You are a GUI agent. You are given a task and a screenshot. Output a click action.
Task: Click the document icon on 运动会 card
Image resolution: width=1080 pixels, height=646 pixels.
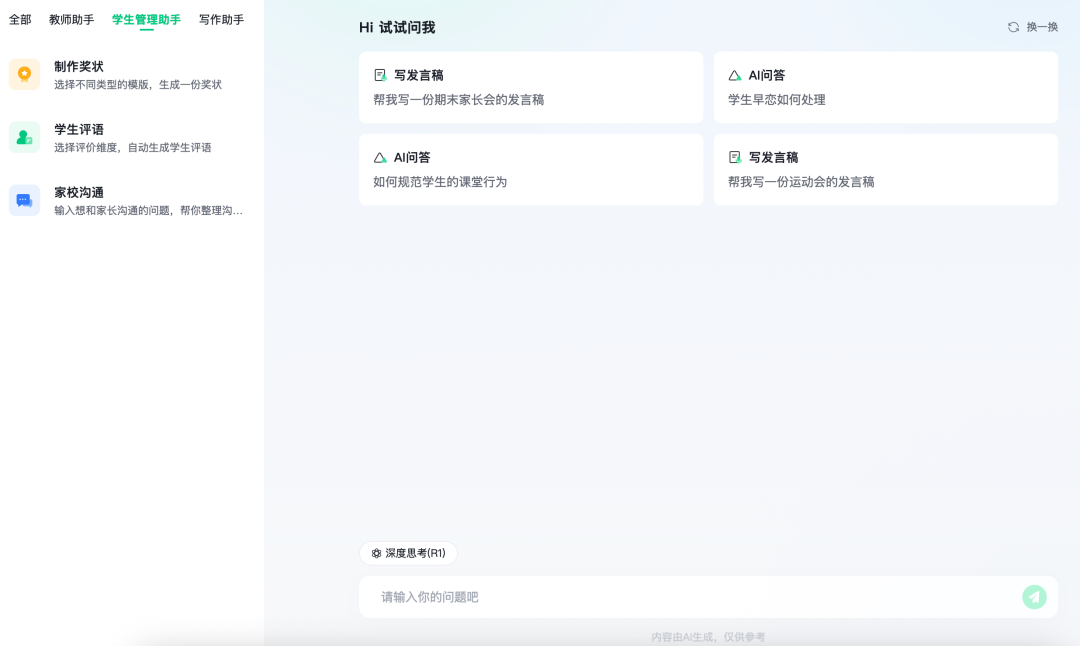click(x=735, y=158)
